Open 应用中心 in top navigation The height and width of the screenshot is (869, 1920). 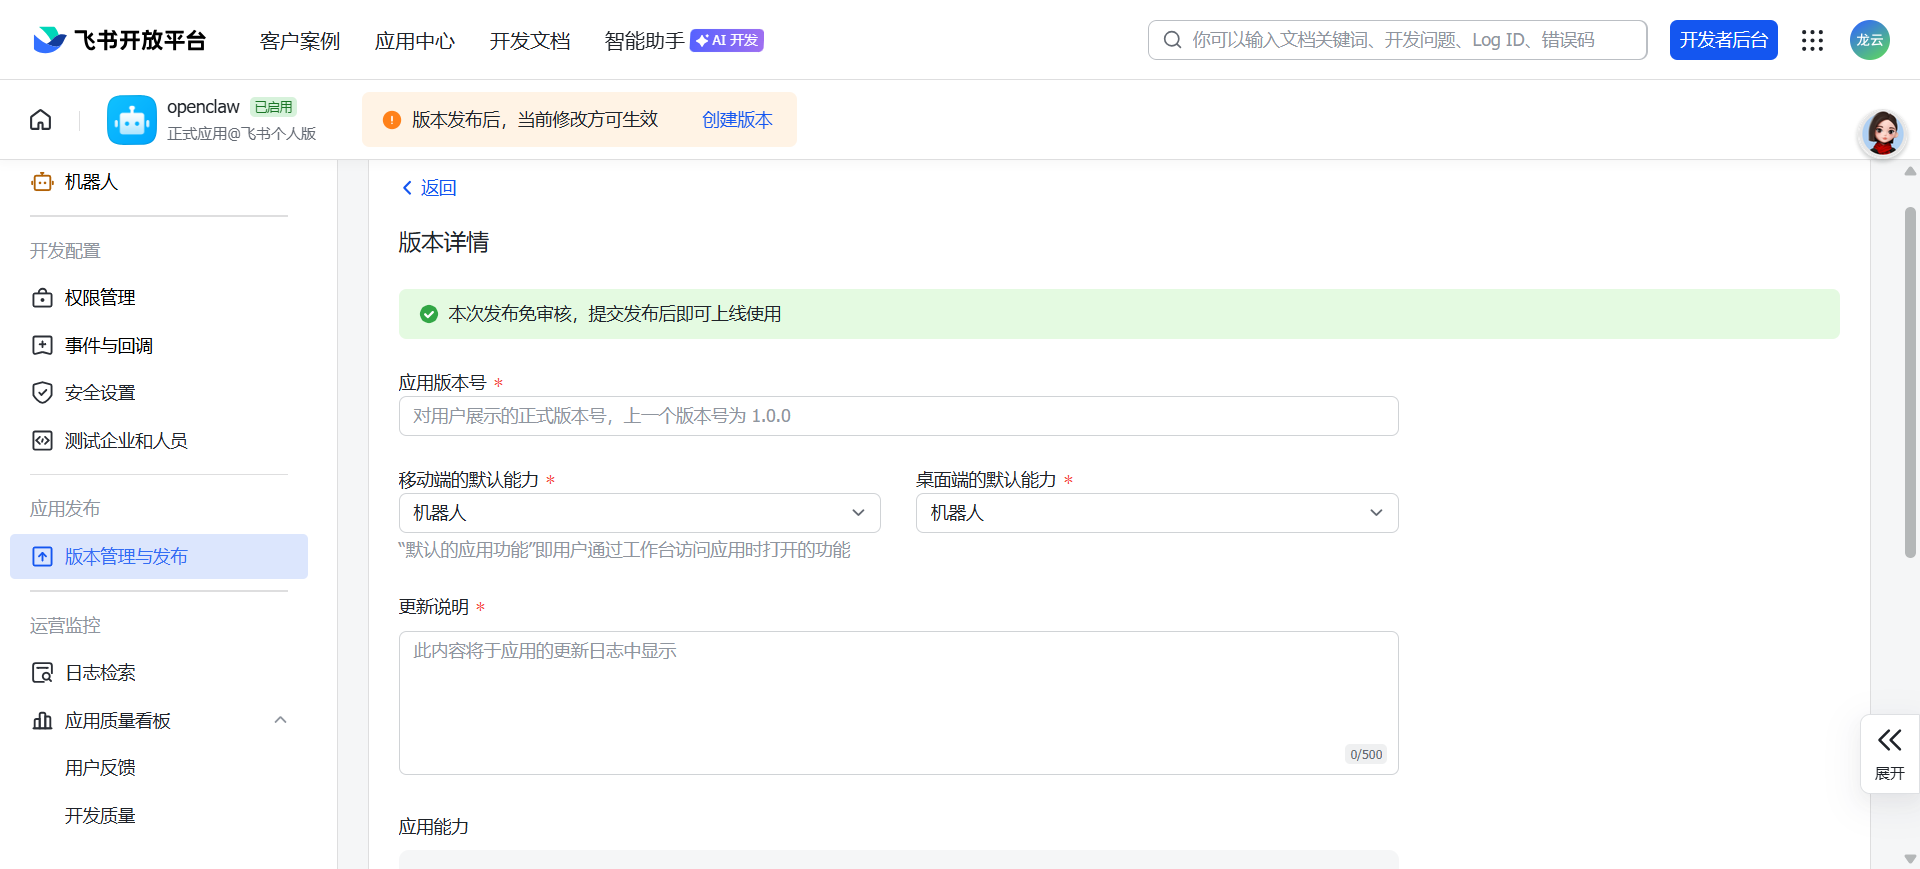(414, 41)
